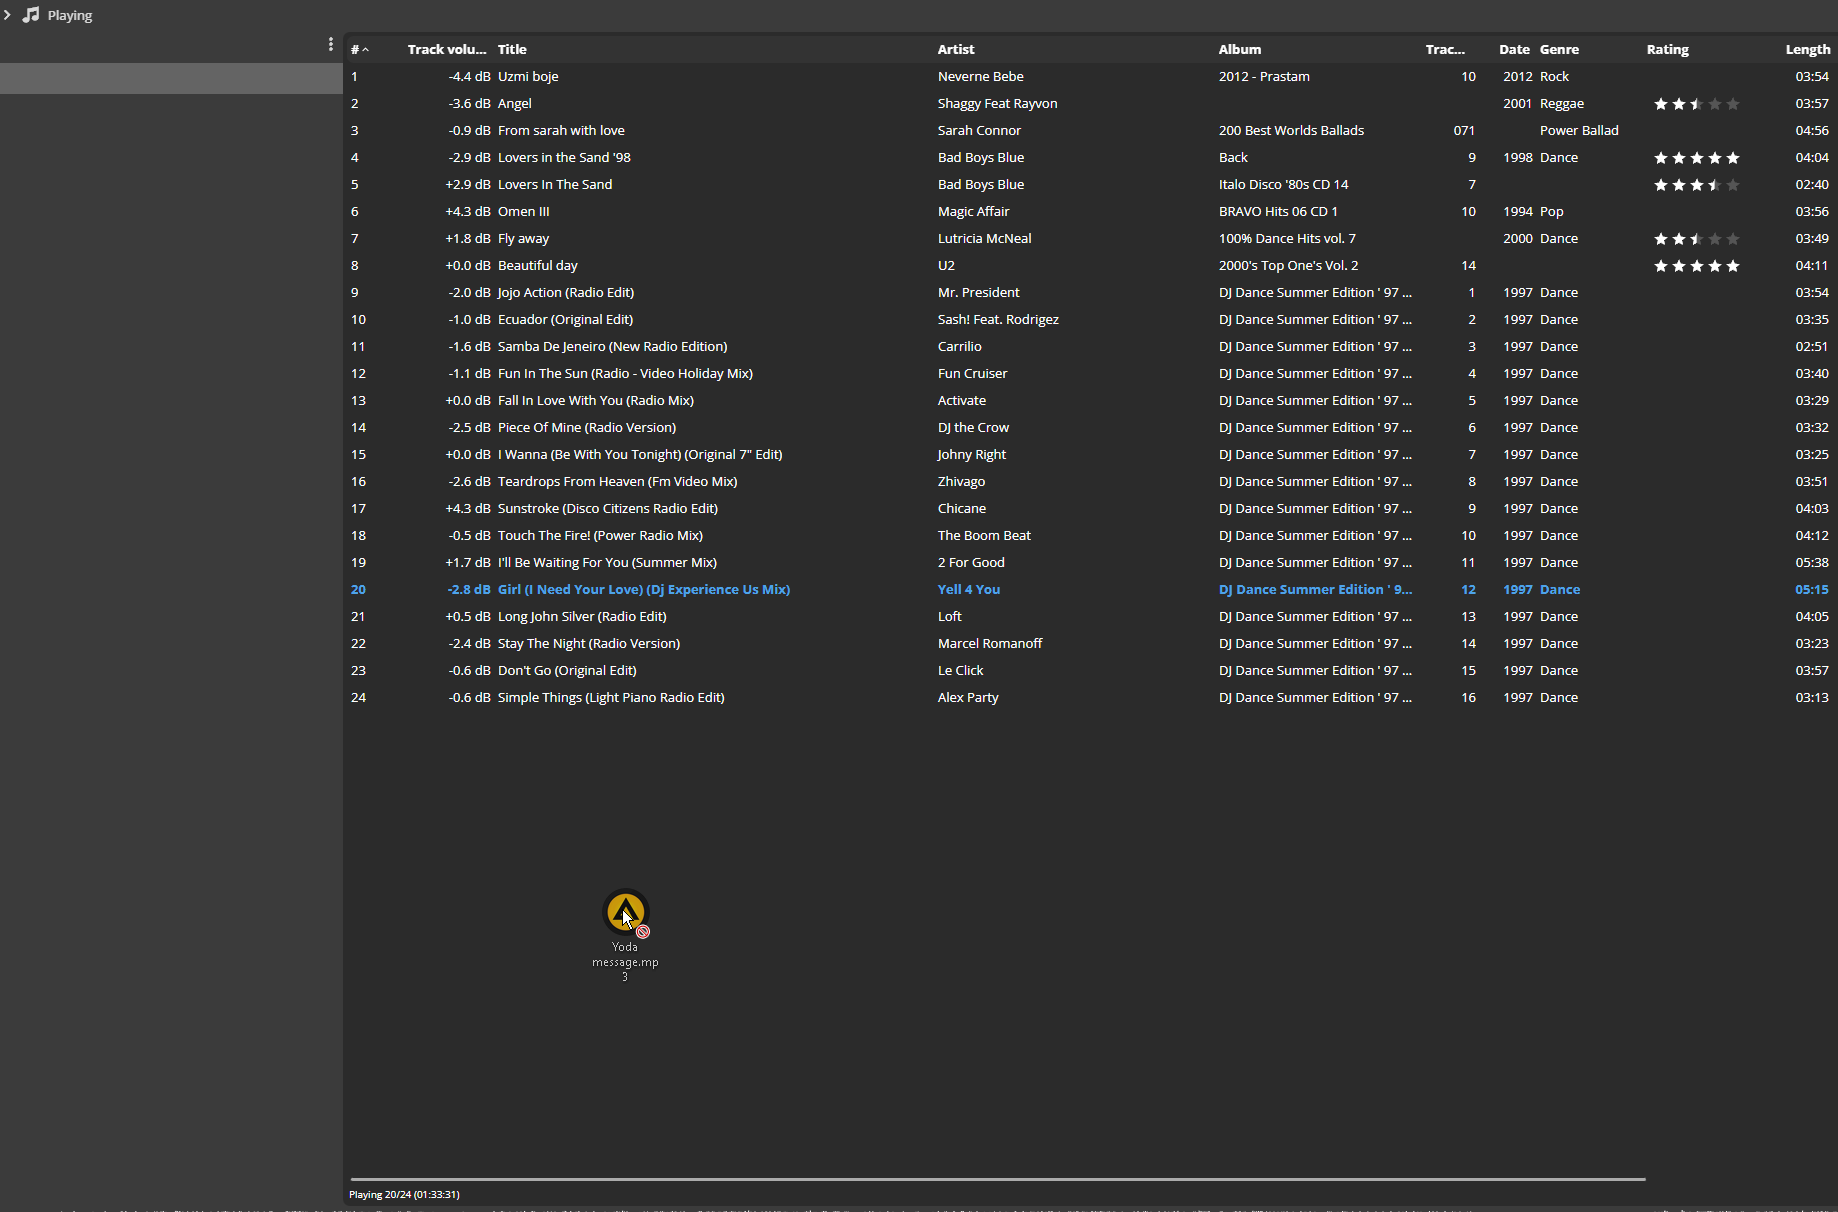The image size is (1838, 1212).
Task: Click the Length column header
Action: 1807,49
